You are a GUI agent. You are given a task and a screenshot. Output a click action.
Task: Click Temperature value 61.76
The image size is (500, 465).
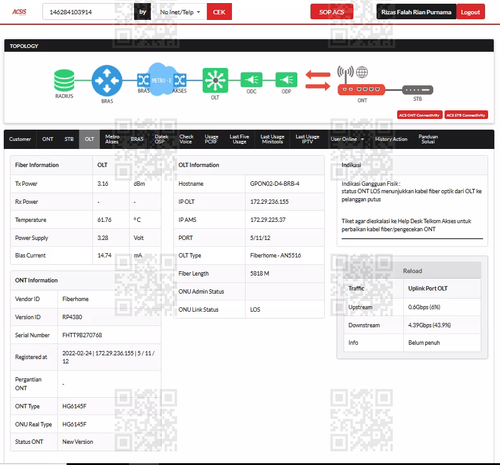coord(104,220)
